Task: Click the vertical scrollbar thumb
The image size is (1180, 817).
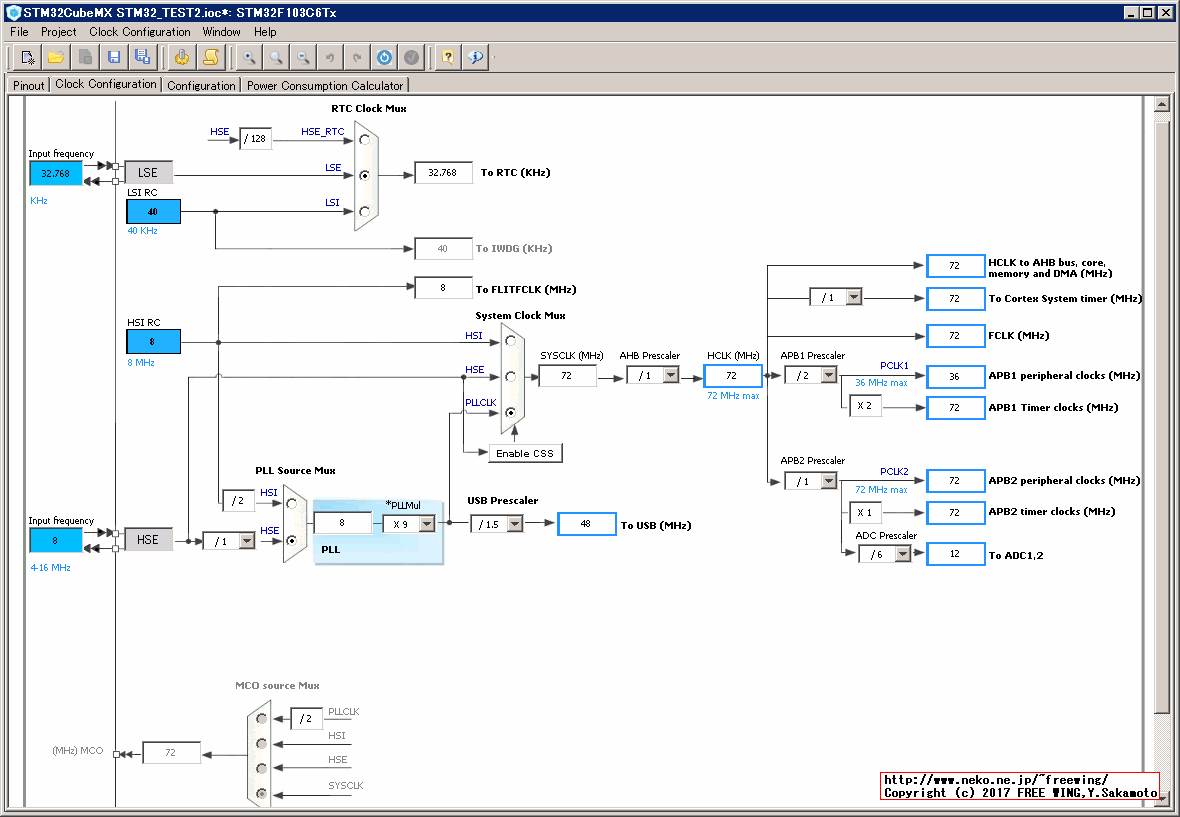Action: 1162,417
